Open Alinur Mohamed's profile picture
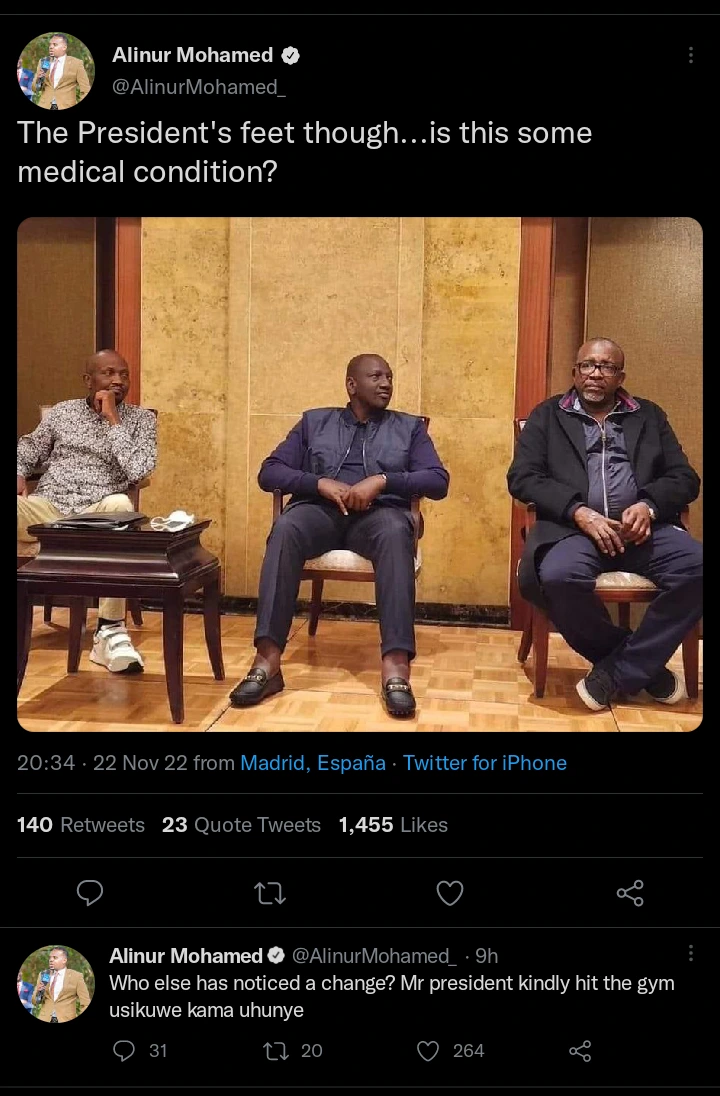Viewport: 720px width, 1096px height. tap(56, 70)
